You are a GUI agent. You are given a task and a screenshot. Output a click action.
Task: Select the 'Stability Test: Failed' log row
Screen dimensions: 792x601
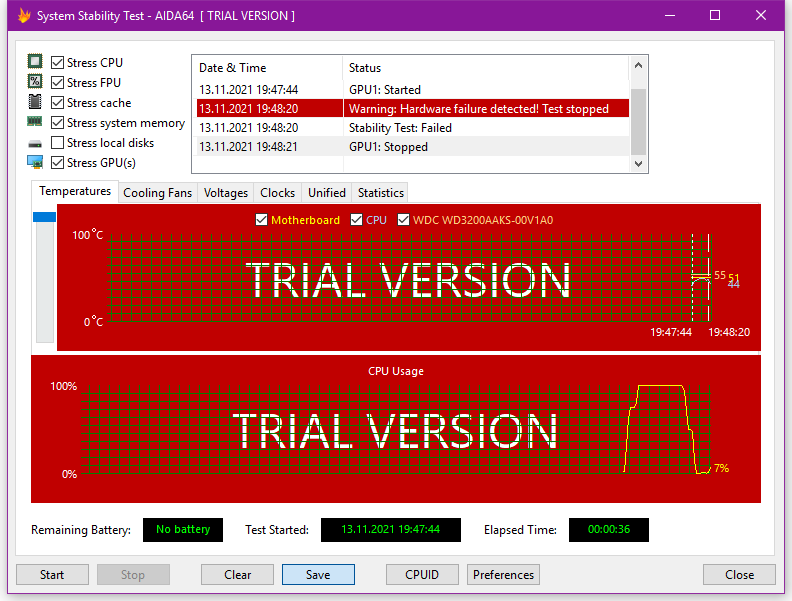413,128
